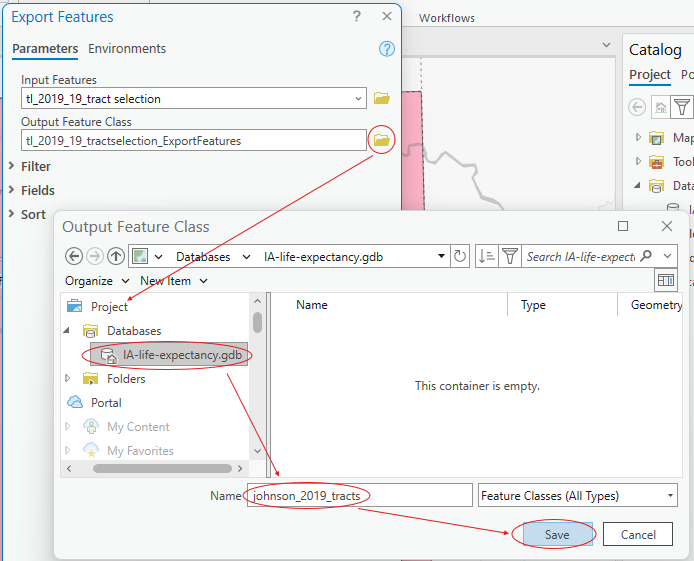Expand My Content node

[68, 426]
